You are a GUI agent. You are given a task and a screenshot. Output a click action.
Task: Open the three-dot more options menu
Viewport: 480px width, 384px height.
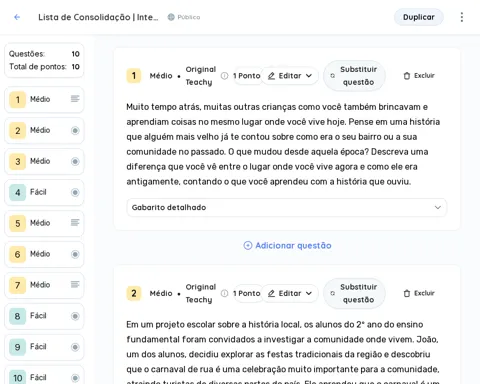pyautogui.click(x=462, y=17)
